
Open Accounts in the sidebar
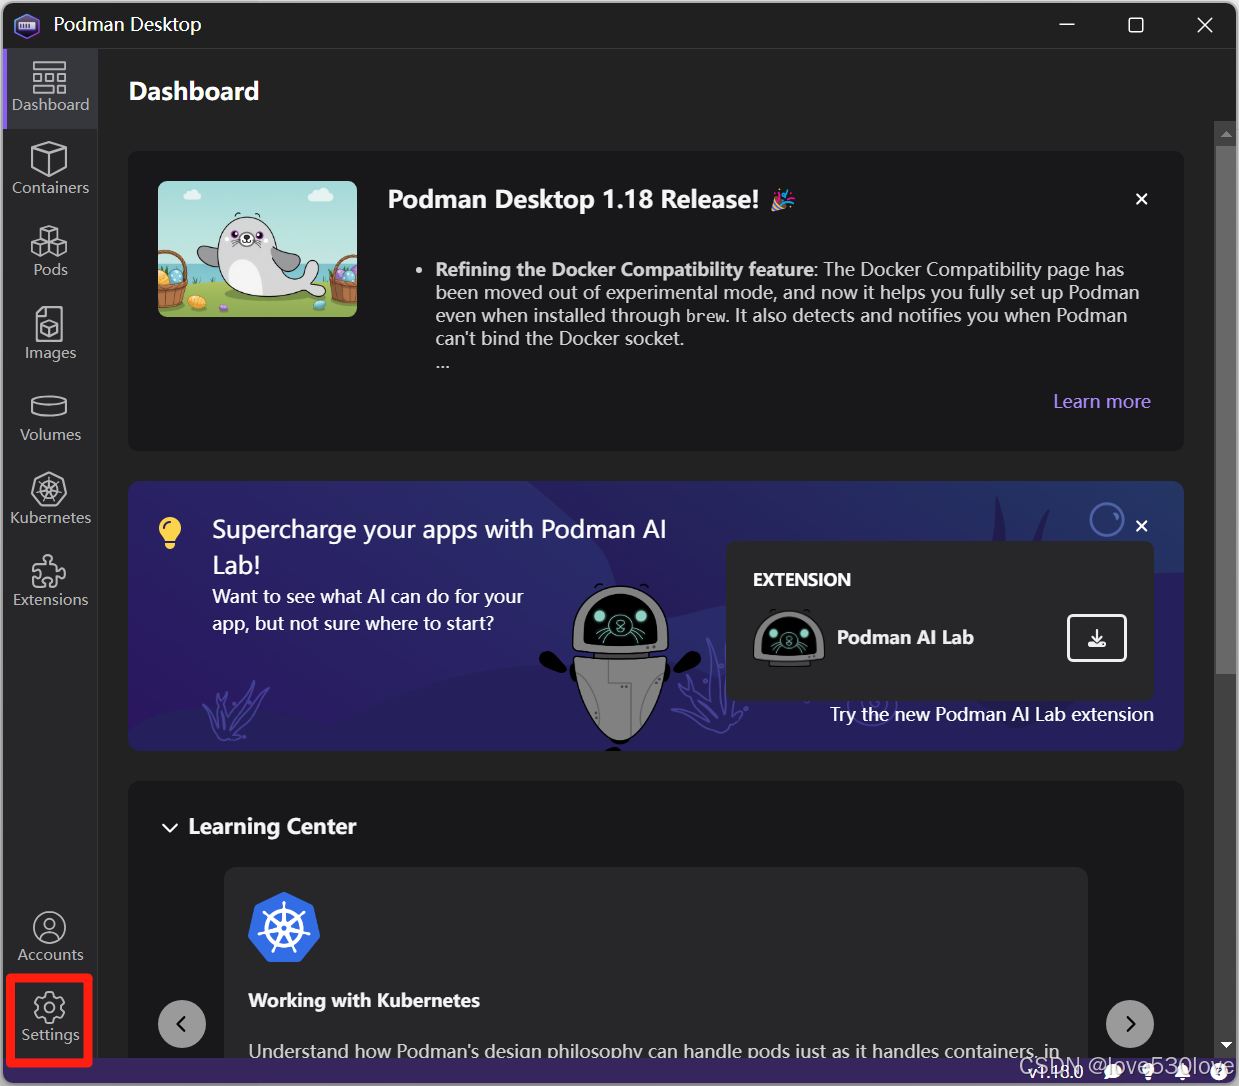(50, 937)
